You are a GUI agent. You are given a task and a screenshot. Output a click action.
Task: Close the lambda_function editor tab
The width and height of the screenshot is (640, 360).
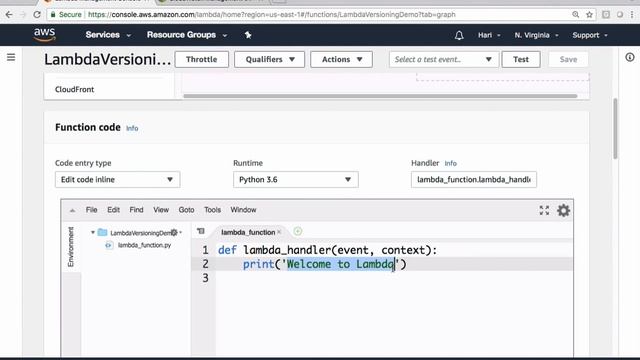pyautogui.click(x=279, y=232)
